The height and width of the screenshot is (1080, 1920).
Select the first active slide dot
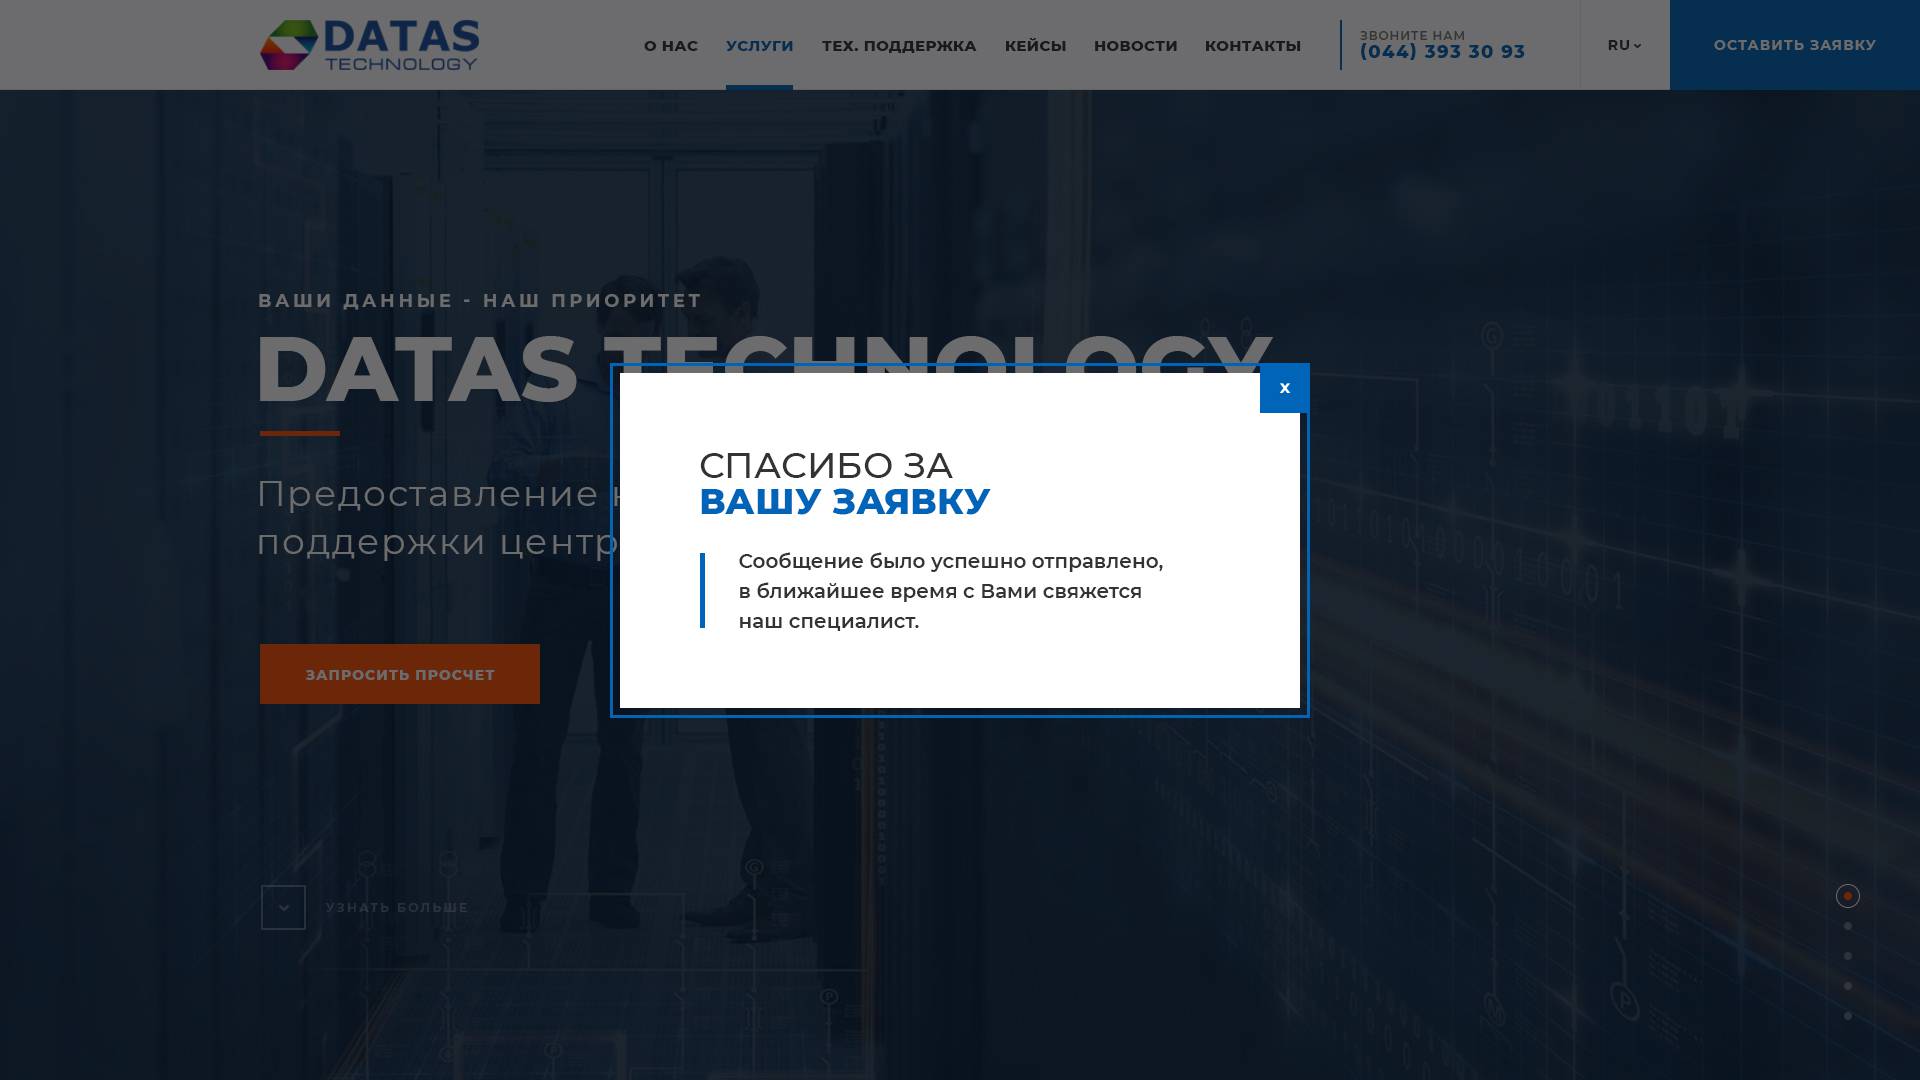(1847, 896)
